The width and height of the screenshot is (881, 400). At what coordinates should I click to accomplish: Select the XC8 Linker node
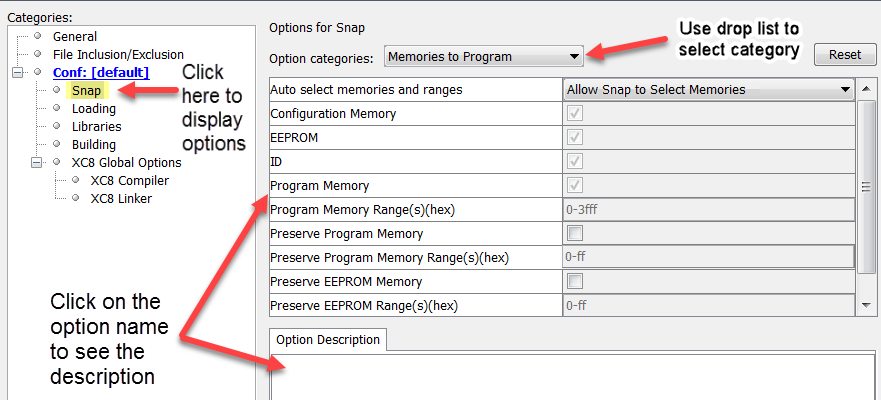coord(121,198)
